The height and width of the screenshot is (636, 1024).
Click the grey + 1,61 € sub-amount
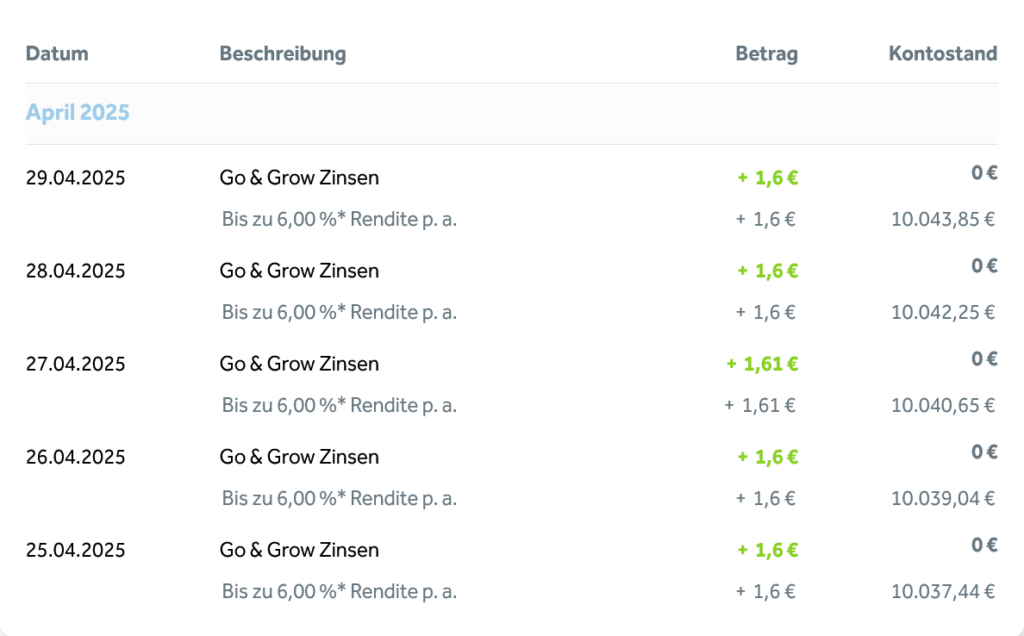(760, 405)
